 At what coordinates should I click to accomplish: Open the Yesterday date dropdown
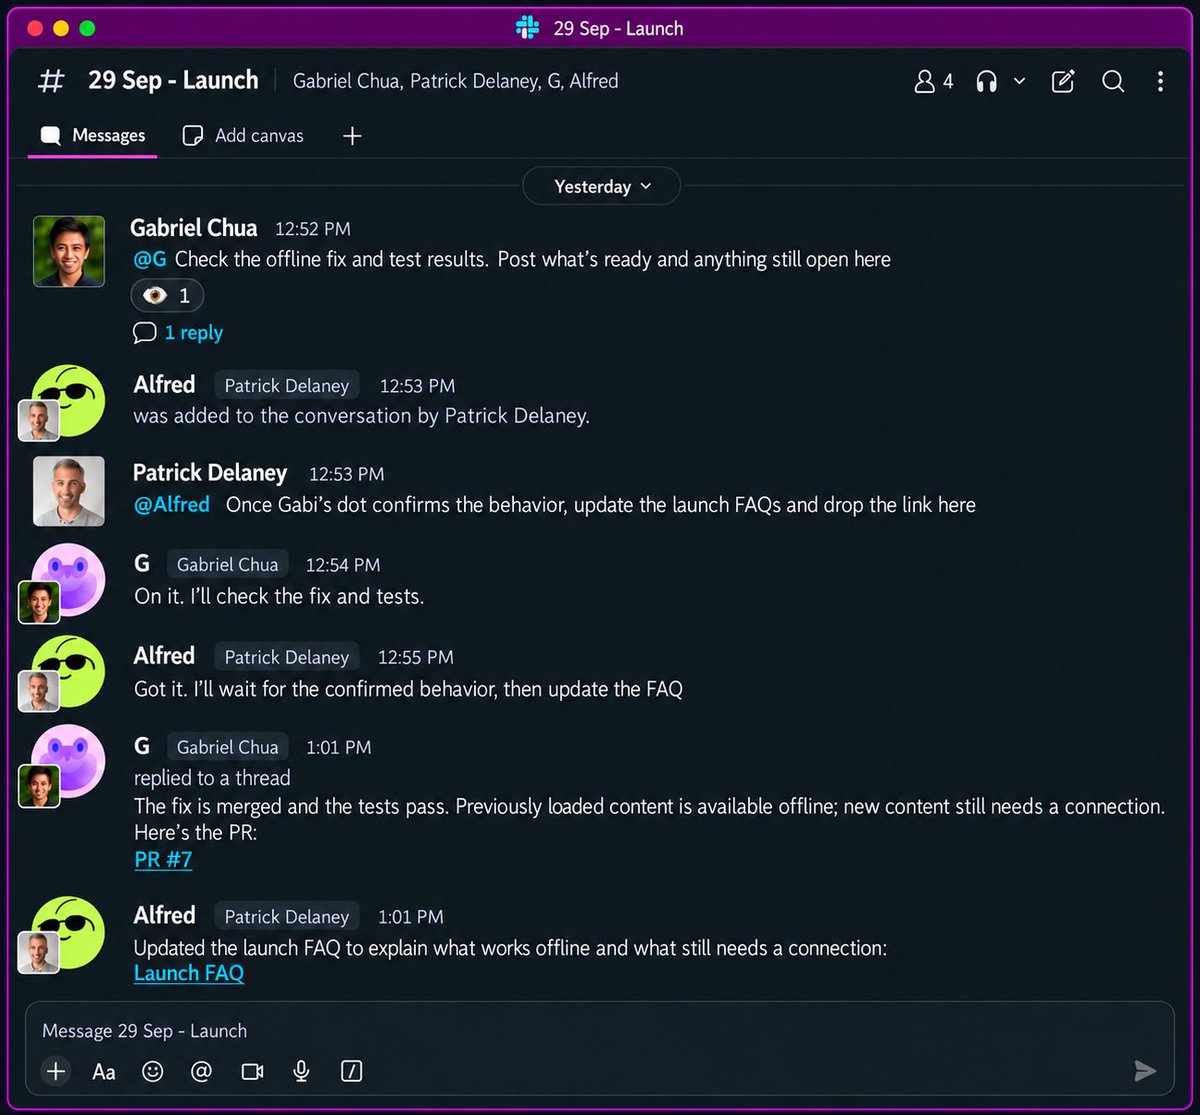(x=602, y=186)
